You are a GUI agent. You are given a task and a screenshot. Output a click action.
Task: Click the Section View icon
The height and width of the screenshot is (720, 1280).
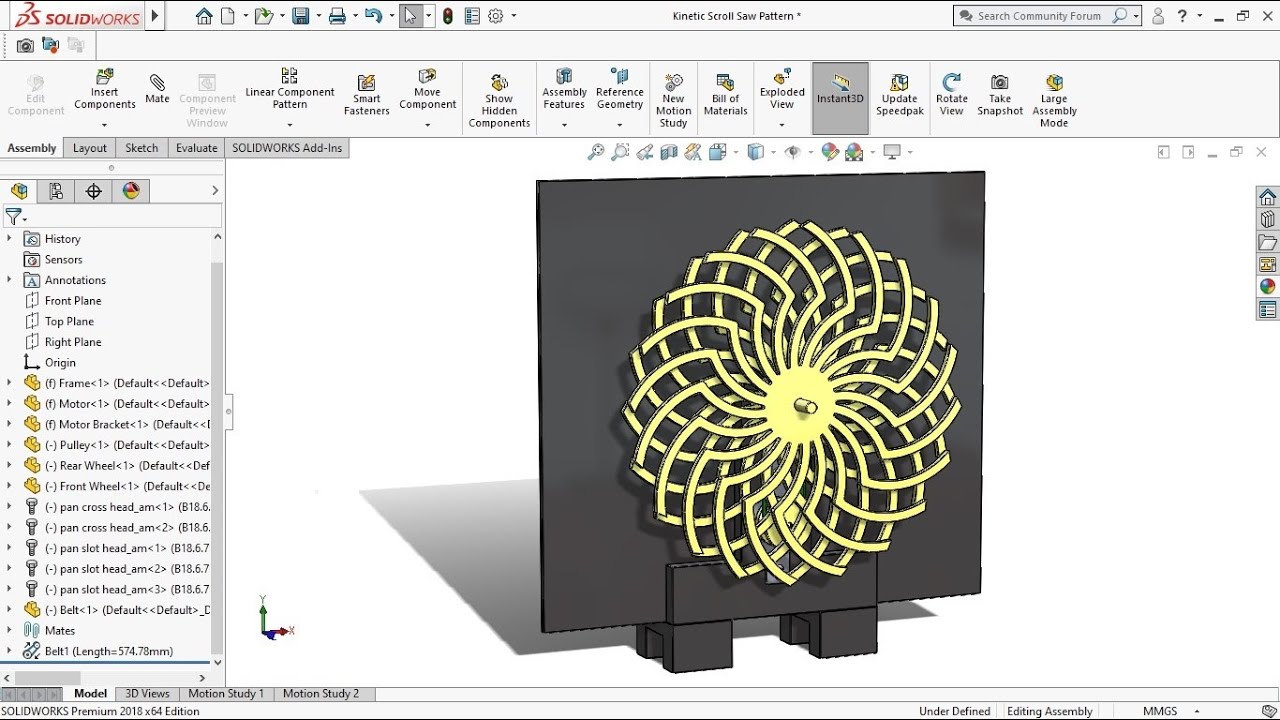669,152
